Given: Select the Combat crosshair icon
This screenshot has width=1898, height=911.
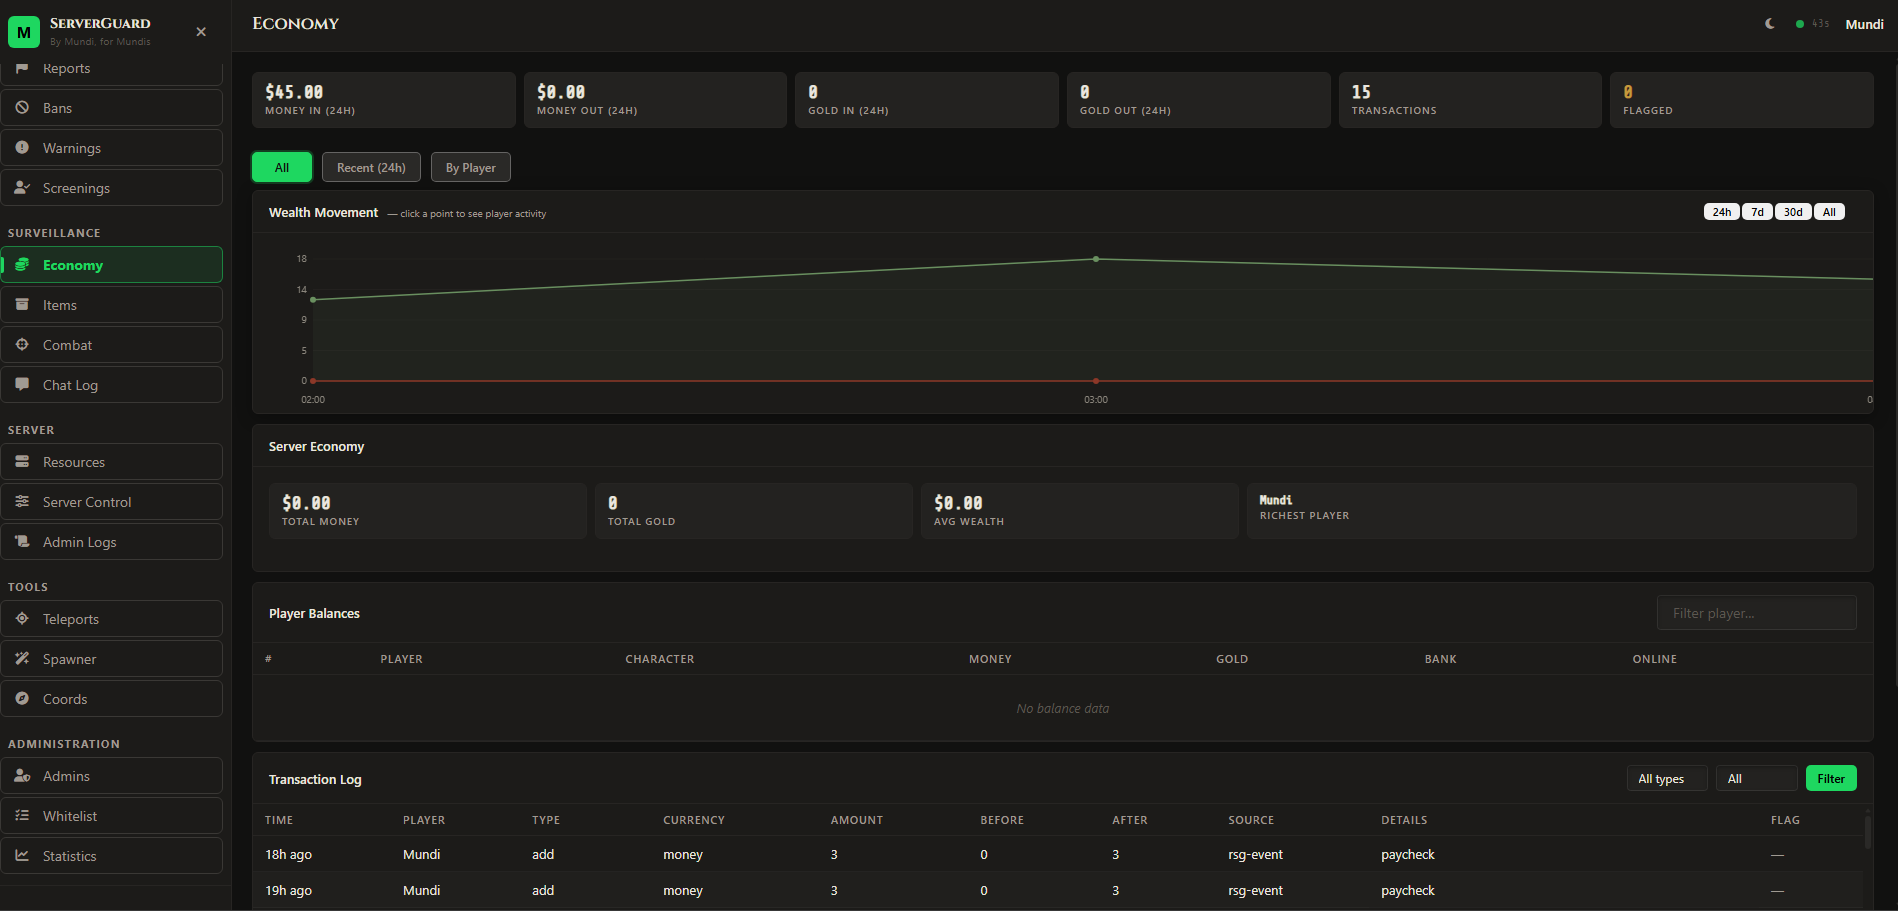Looking at the screenshot, I should click(x=22, y=345).
